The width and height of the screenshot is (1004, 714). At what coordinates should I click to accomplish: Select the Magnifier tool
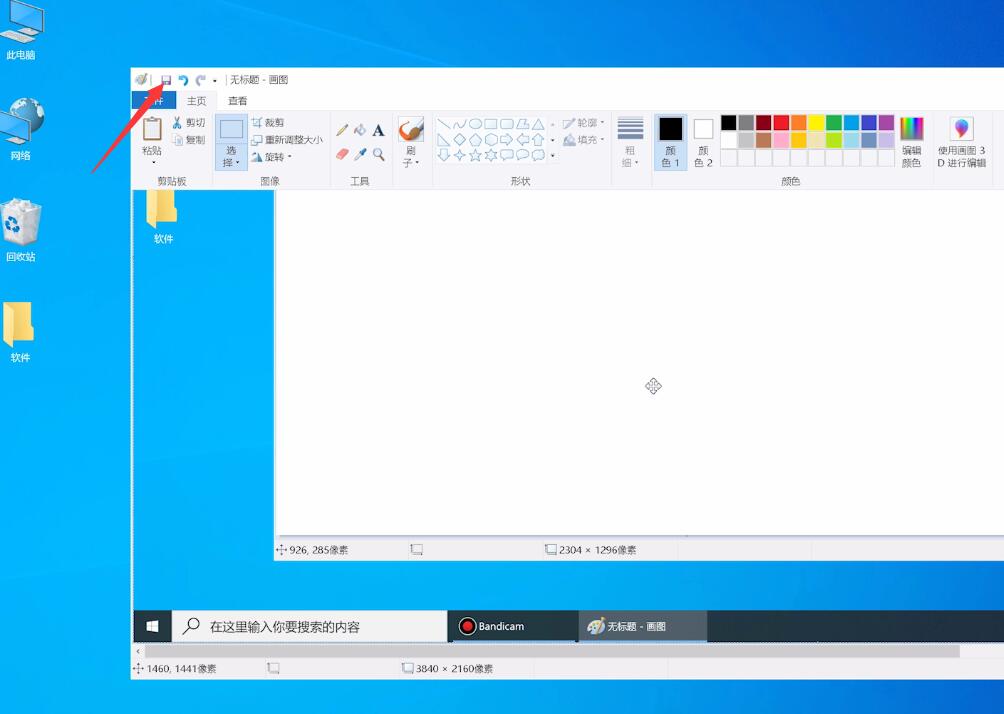(378, 154)
